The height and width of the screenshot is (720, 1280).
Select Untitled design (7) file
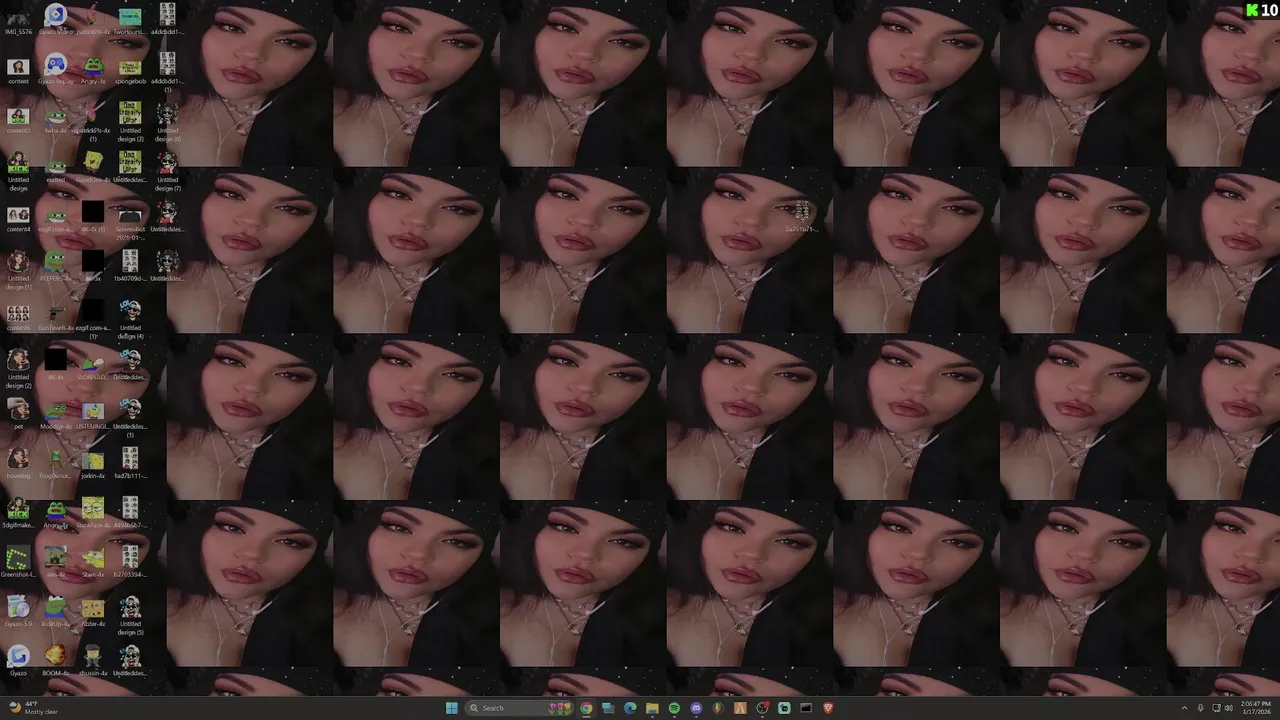click(167, 170)
